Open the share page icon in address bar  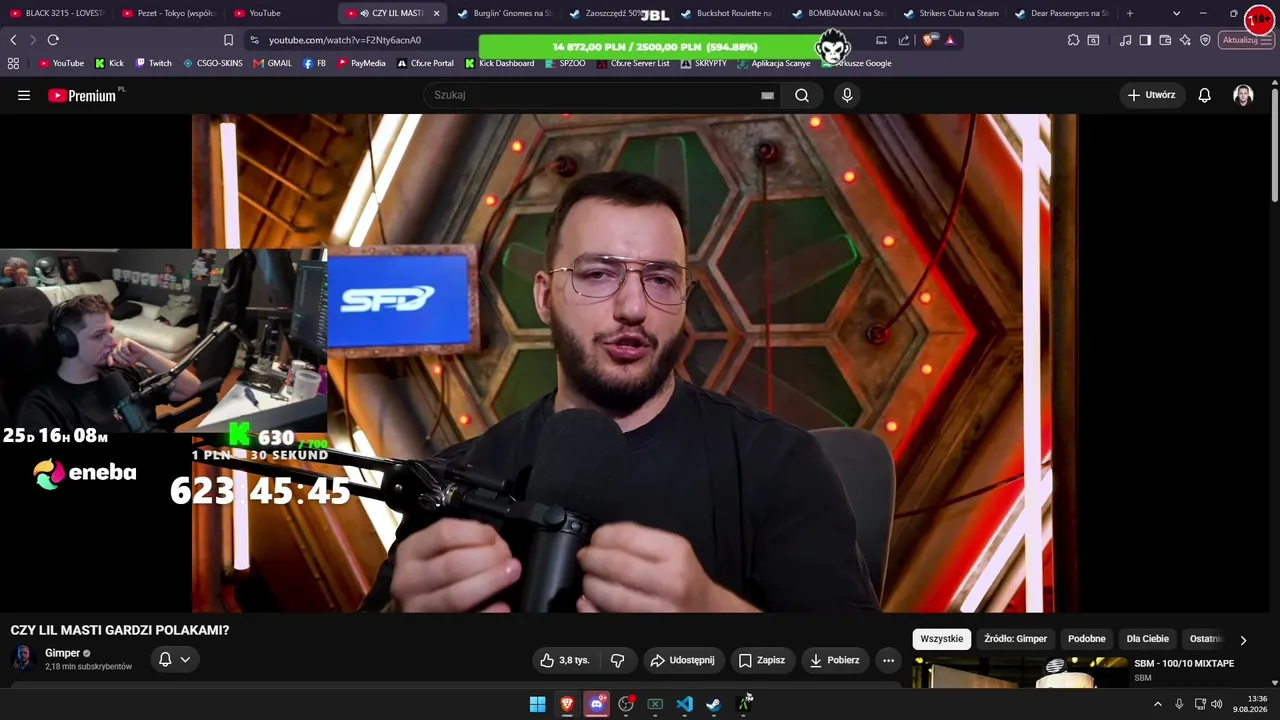(x=904, y=40)
